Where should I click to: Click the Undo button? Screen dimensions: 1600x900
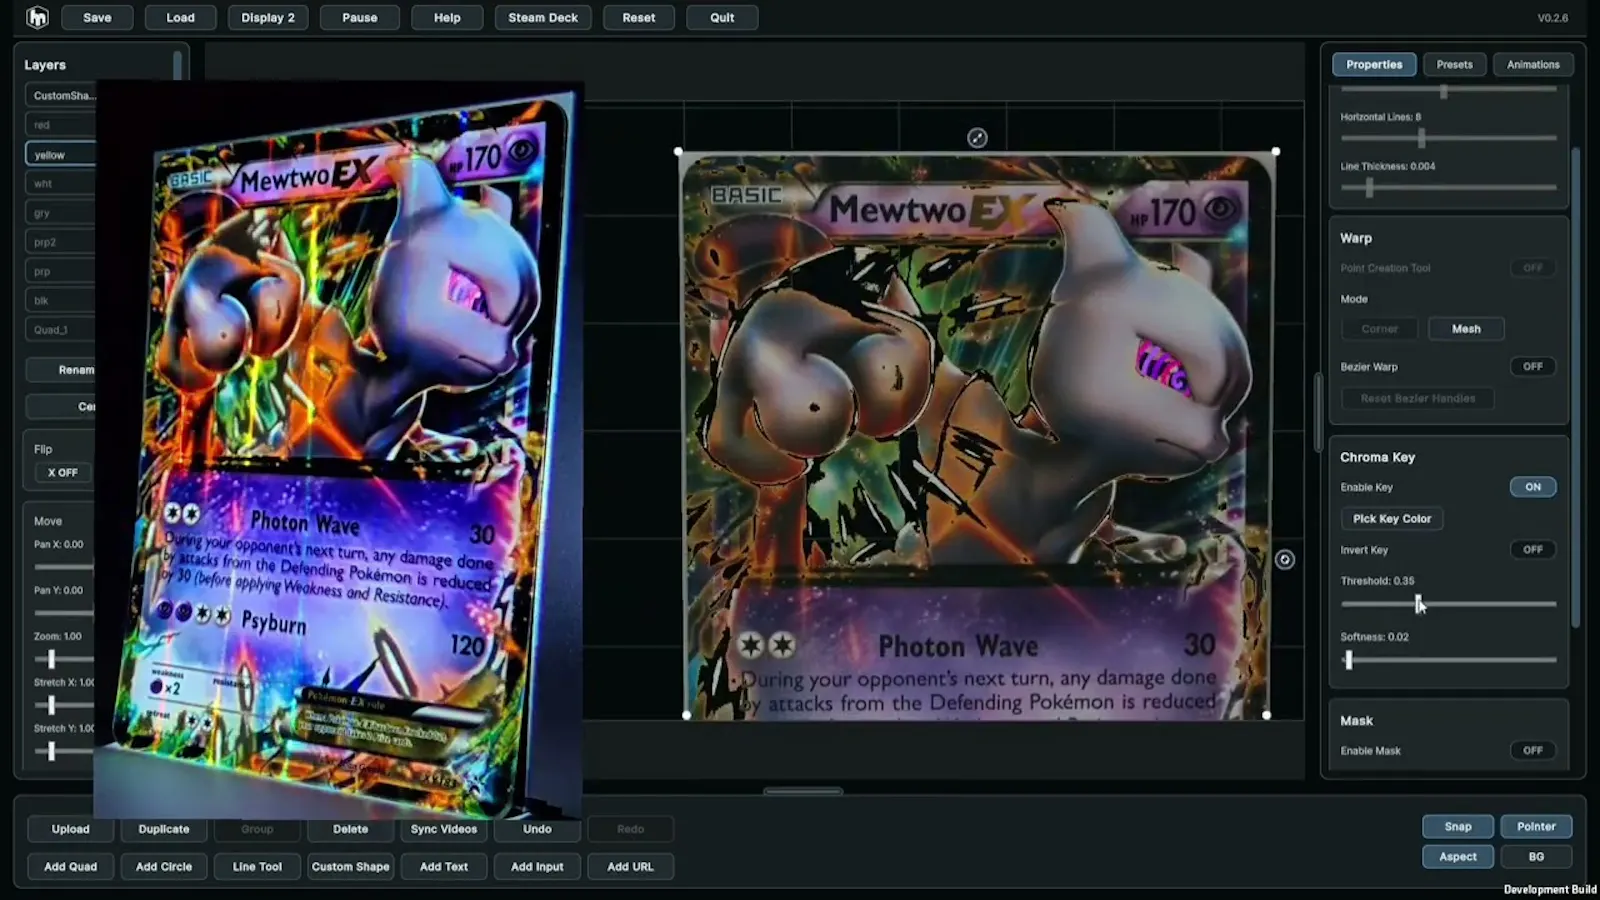pyautogui.click(x=537, y=829)
